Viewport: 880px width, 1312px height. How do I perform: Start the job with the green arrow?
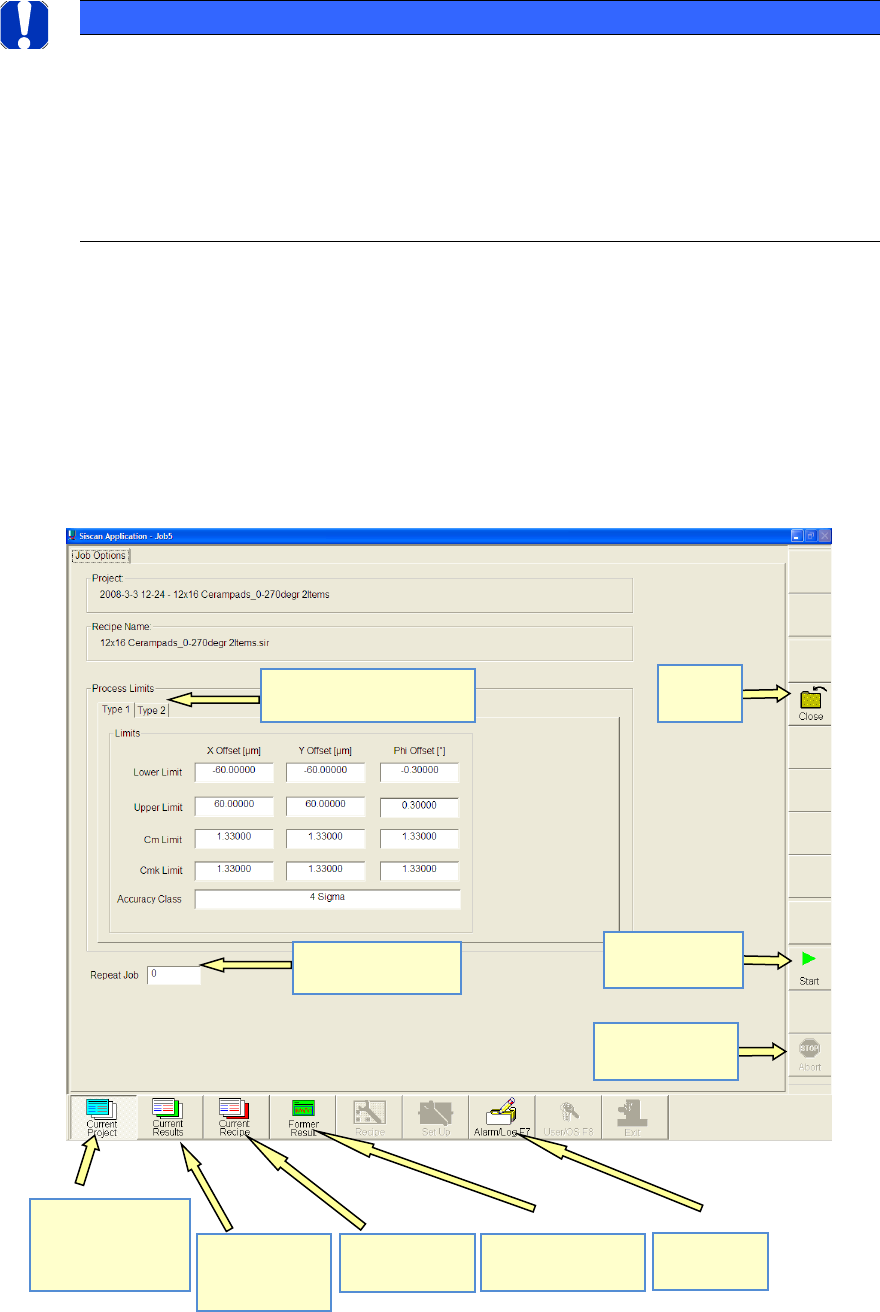810,967
